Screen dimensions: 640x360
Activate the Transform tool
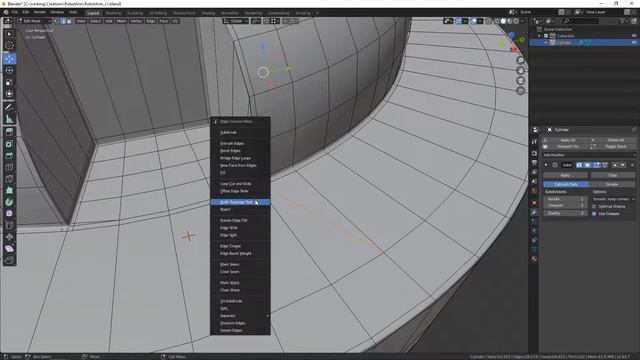pyautogui.click(x=9, y=94)
